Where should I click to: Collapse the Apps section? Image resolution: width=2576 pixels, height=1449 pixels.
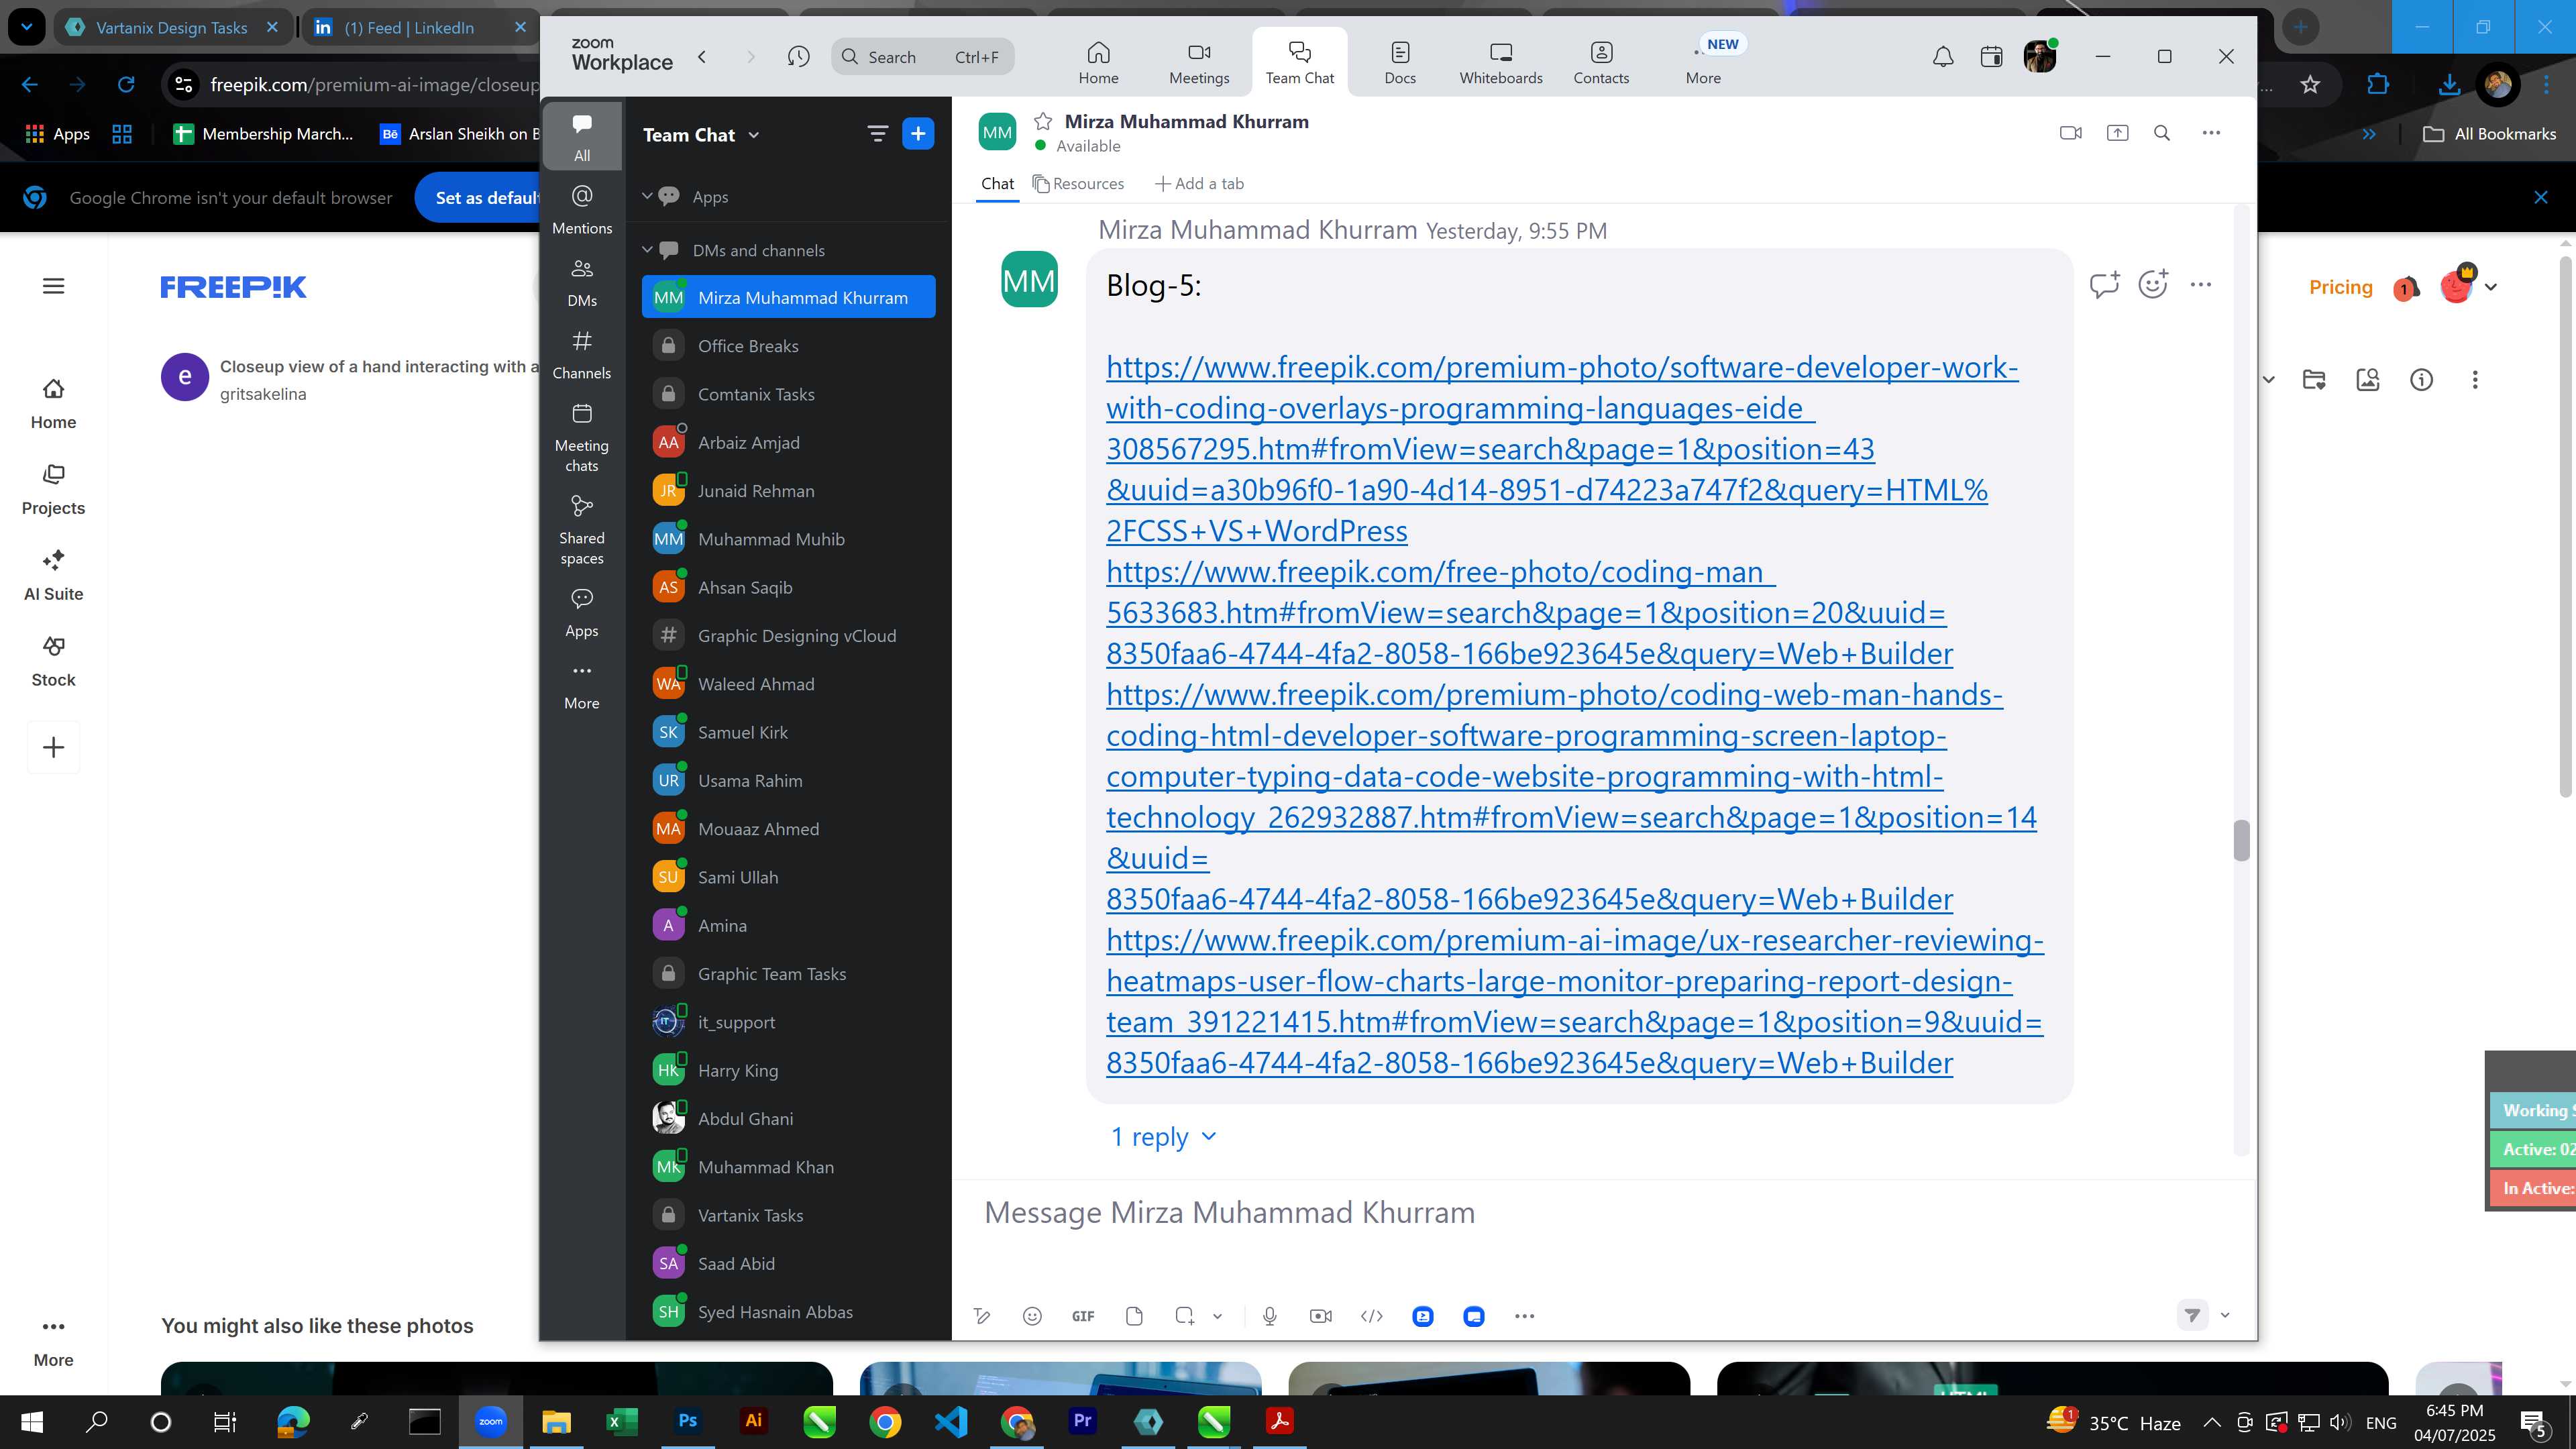[x=647, y=196]
